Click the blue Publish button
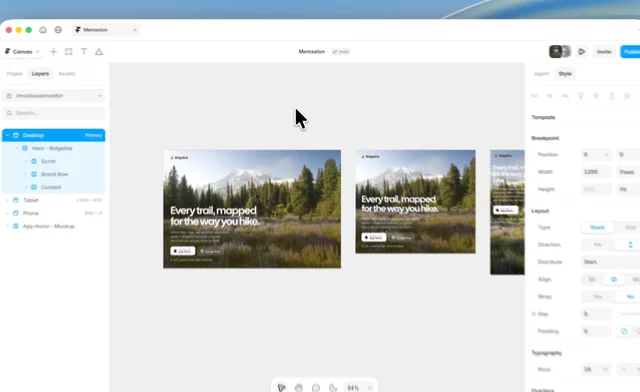Screen dimensions: 640x392 631,51
